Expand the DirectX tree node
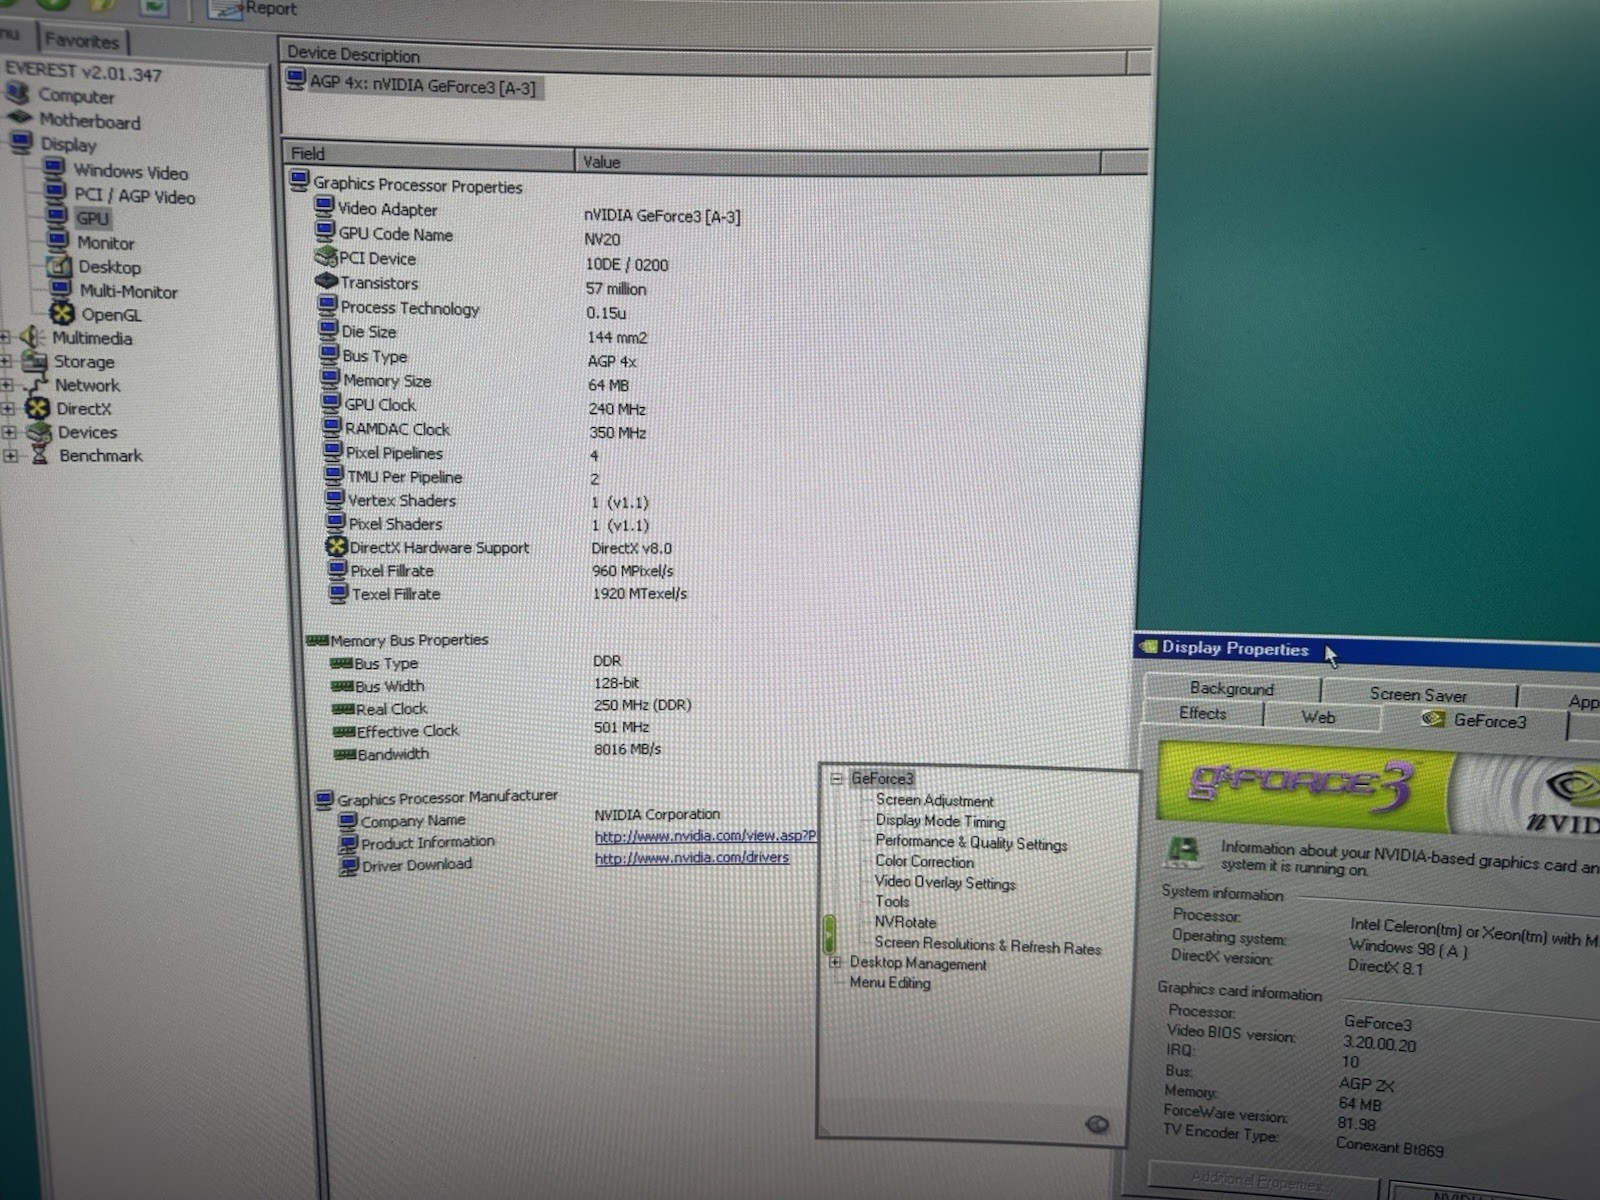 (x=8, y=408)
